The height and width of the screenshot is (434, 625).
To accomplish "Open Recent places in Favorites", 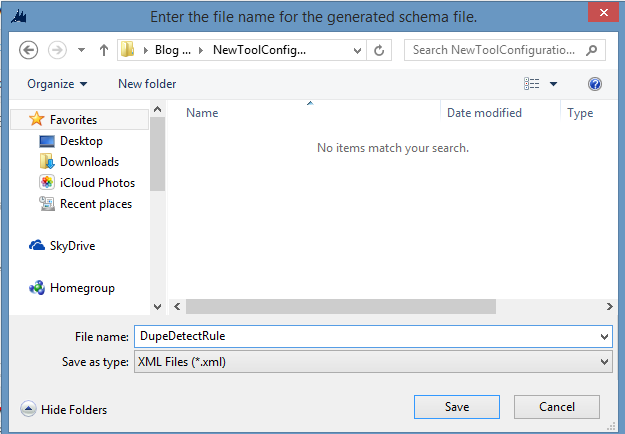I will point(95,204).
